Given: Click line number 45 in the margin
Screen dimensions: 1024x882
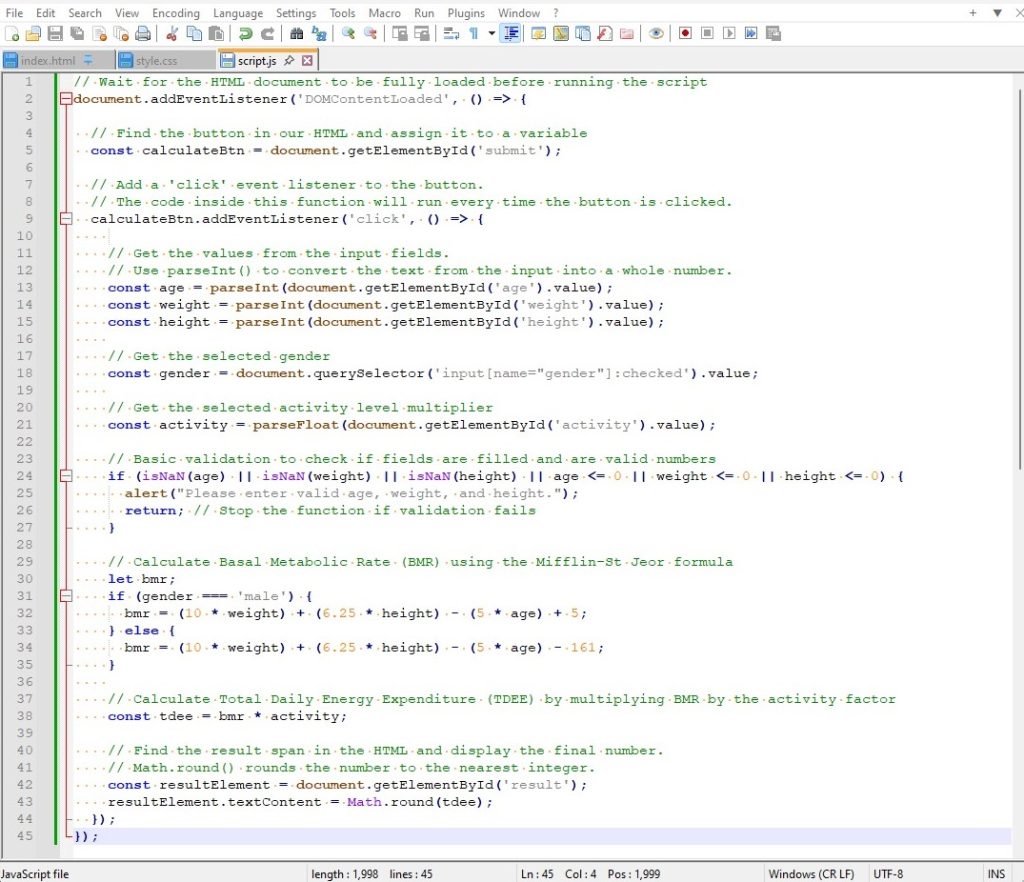Looking at the screenshot, I should click(x=25, y=836).
